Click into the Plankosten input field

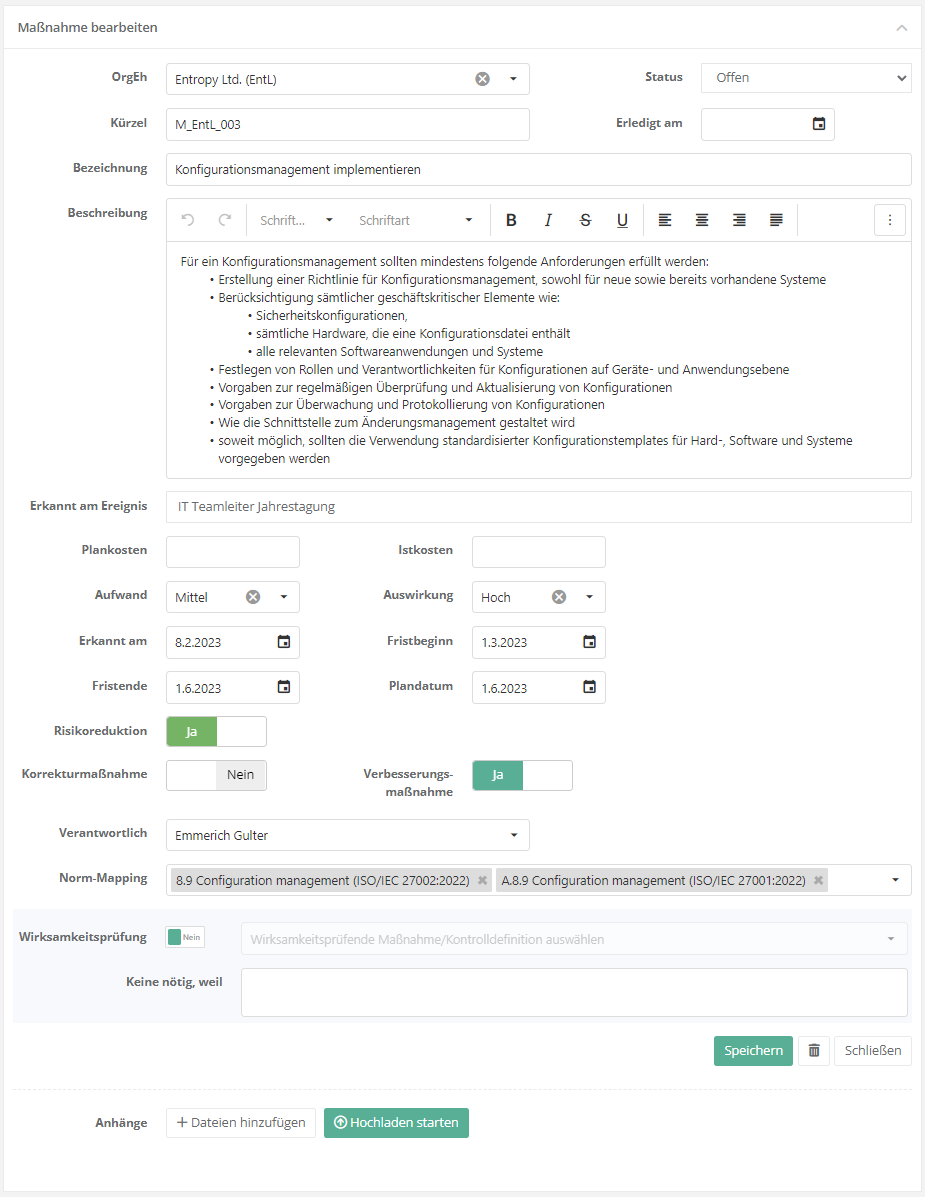tap(233, 552)
